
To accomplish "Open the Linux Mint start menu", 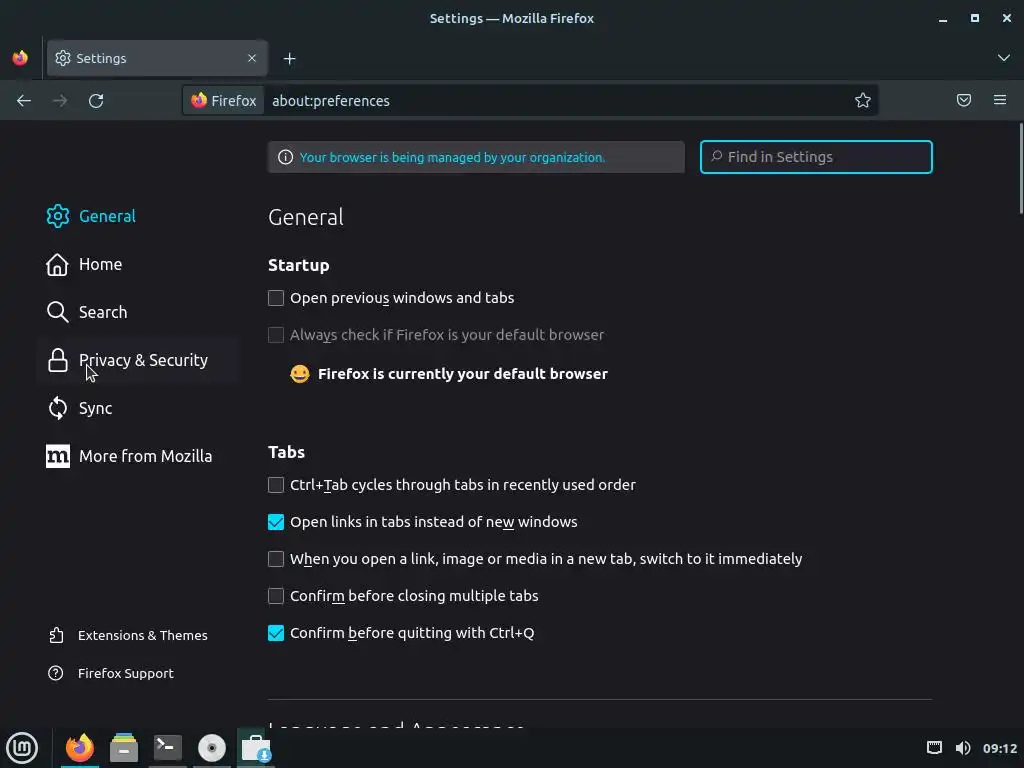I will click(x=22, y=747).
